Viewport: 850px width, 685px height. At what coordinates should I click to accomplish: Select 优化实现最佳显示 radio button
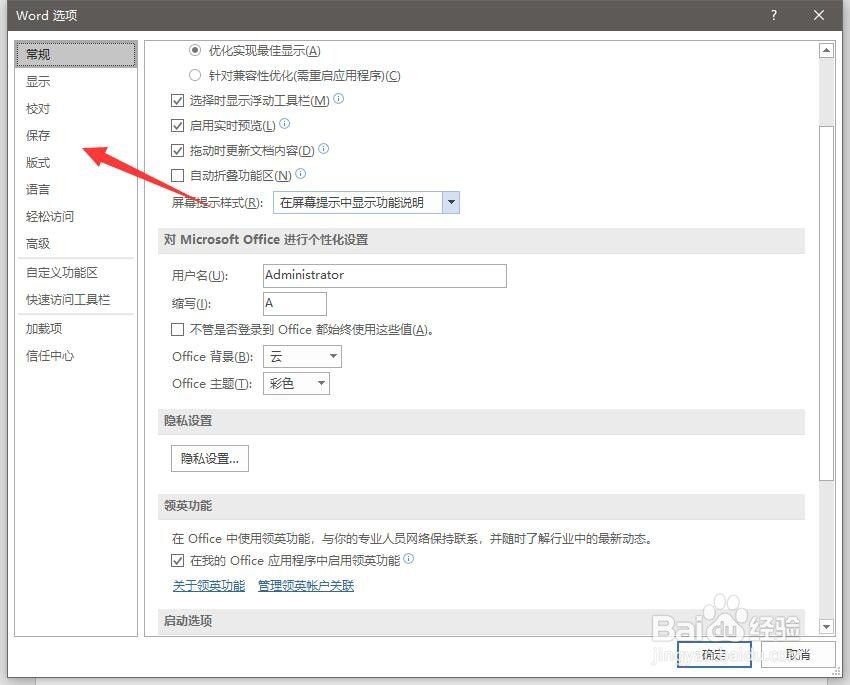(195, 50)
